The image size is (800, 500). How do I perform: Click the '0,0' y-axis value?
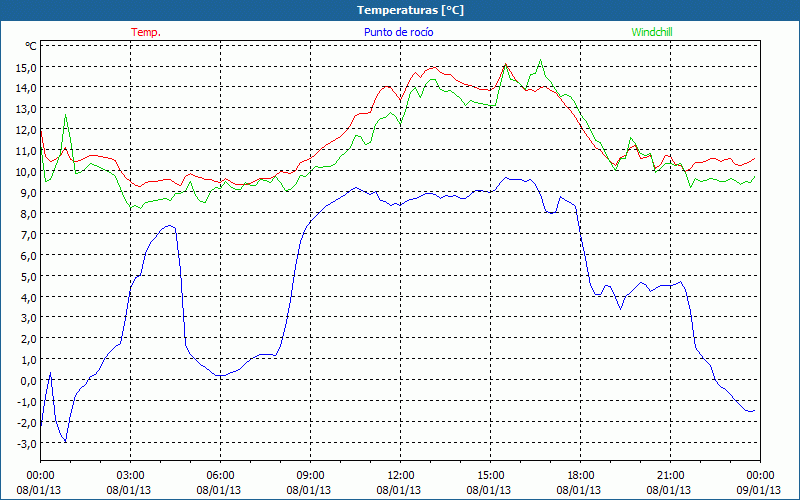29,381
